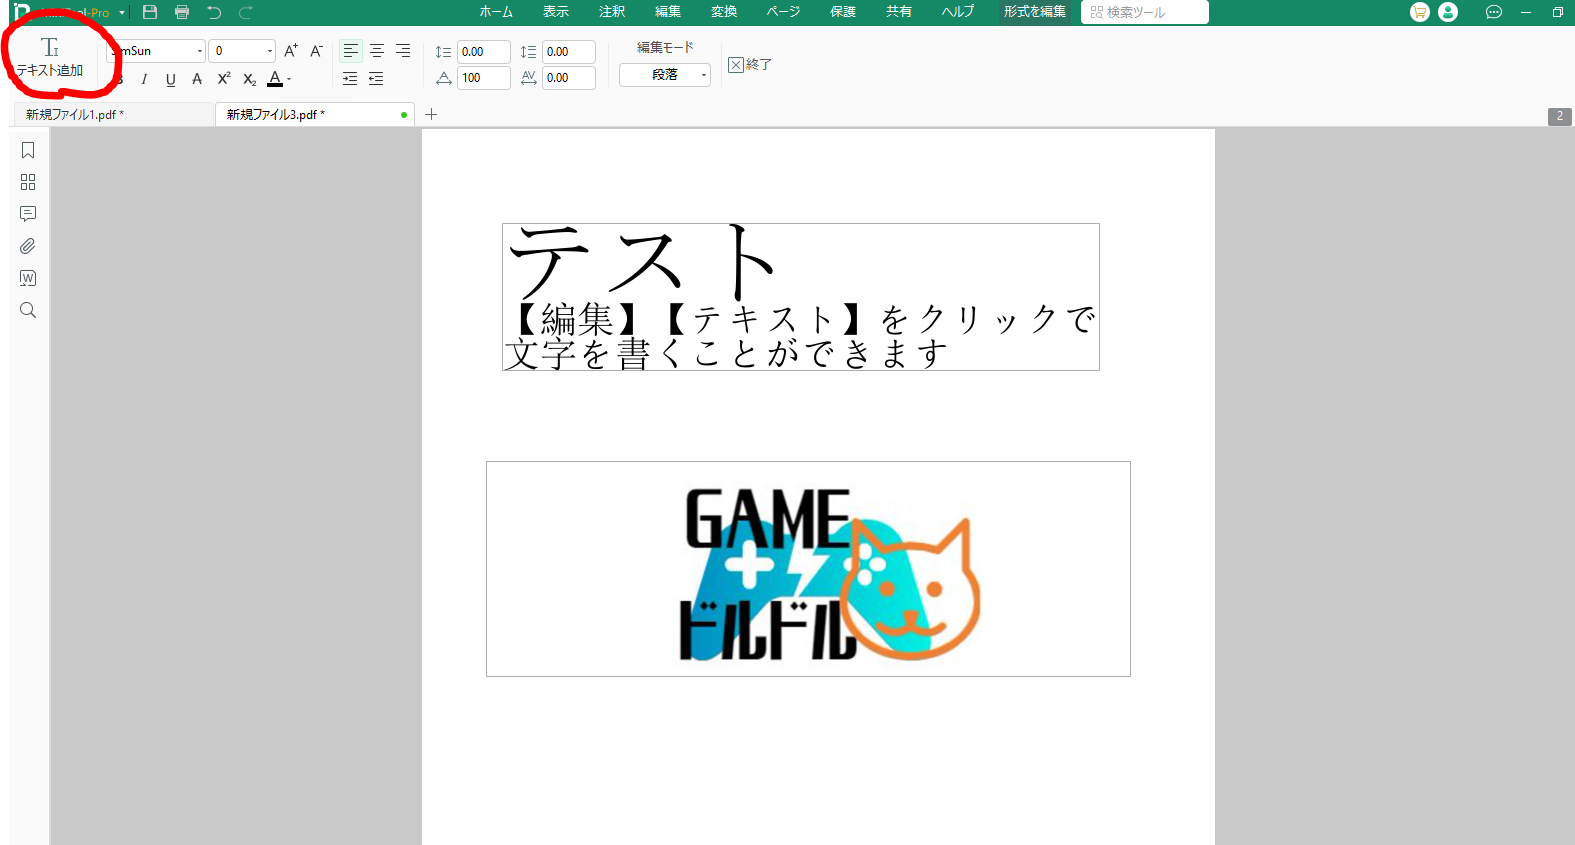1575x845 pixels.
Task: Open the user account icon
Action: coord(1448,12)
